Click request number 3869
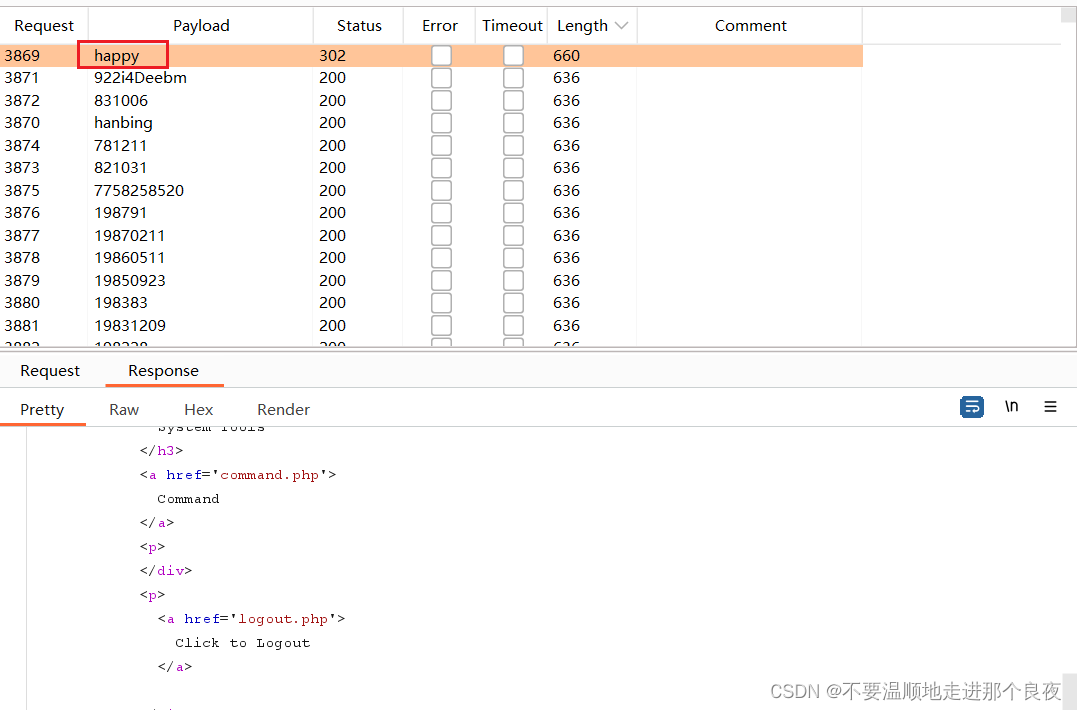This screenshot has height=710, width=1077. pyautogui.click(x=22, y=56)
